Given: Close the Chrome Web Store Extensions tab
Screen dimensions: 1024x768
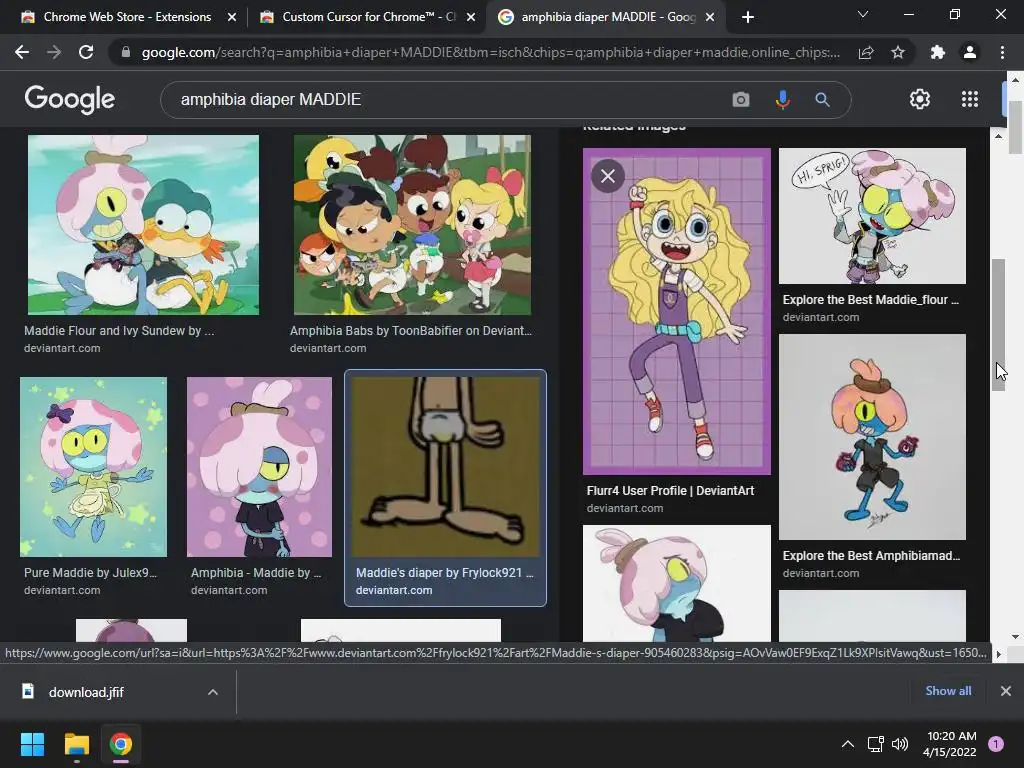Looking at the screenshot, I should click(x=232, y=17).
